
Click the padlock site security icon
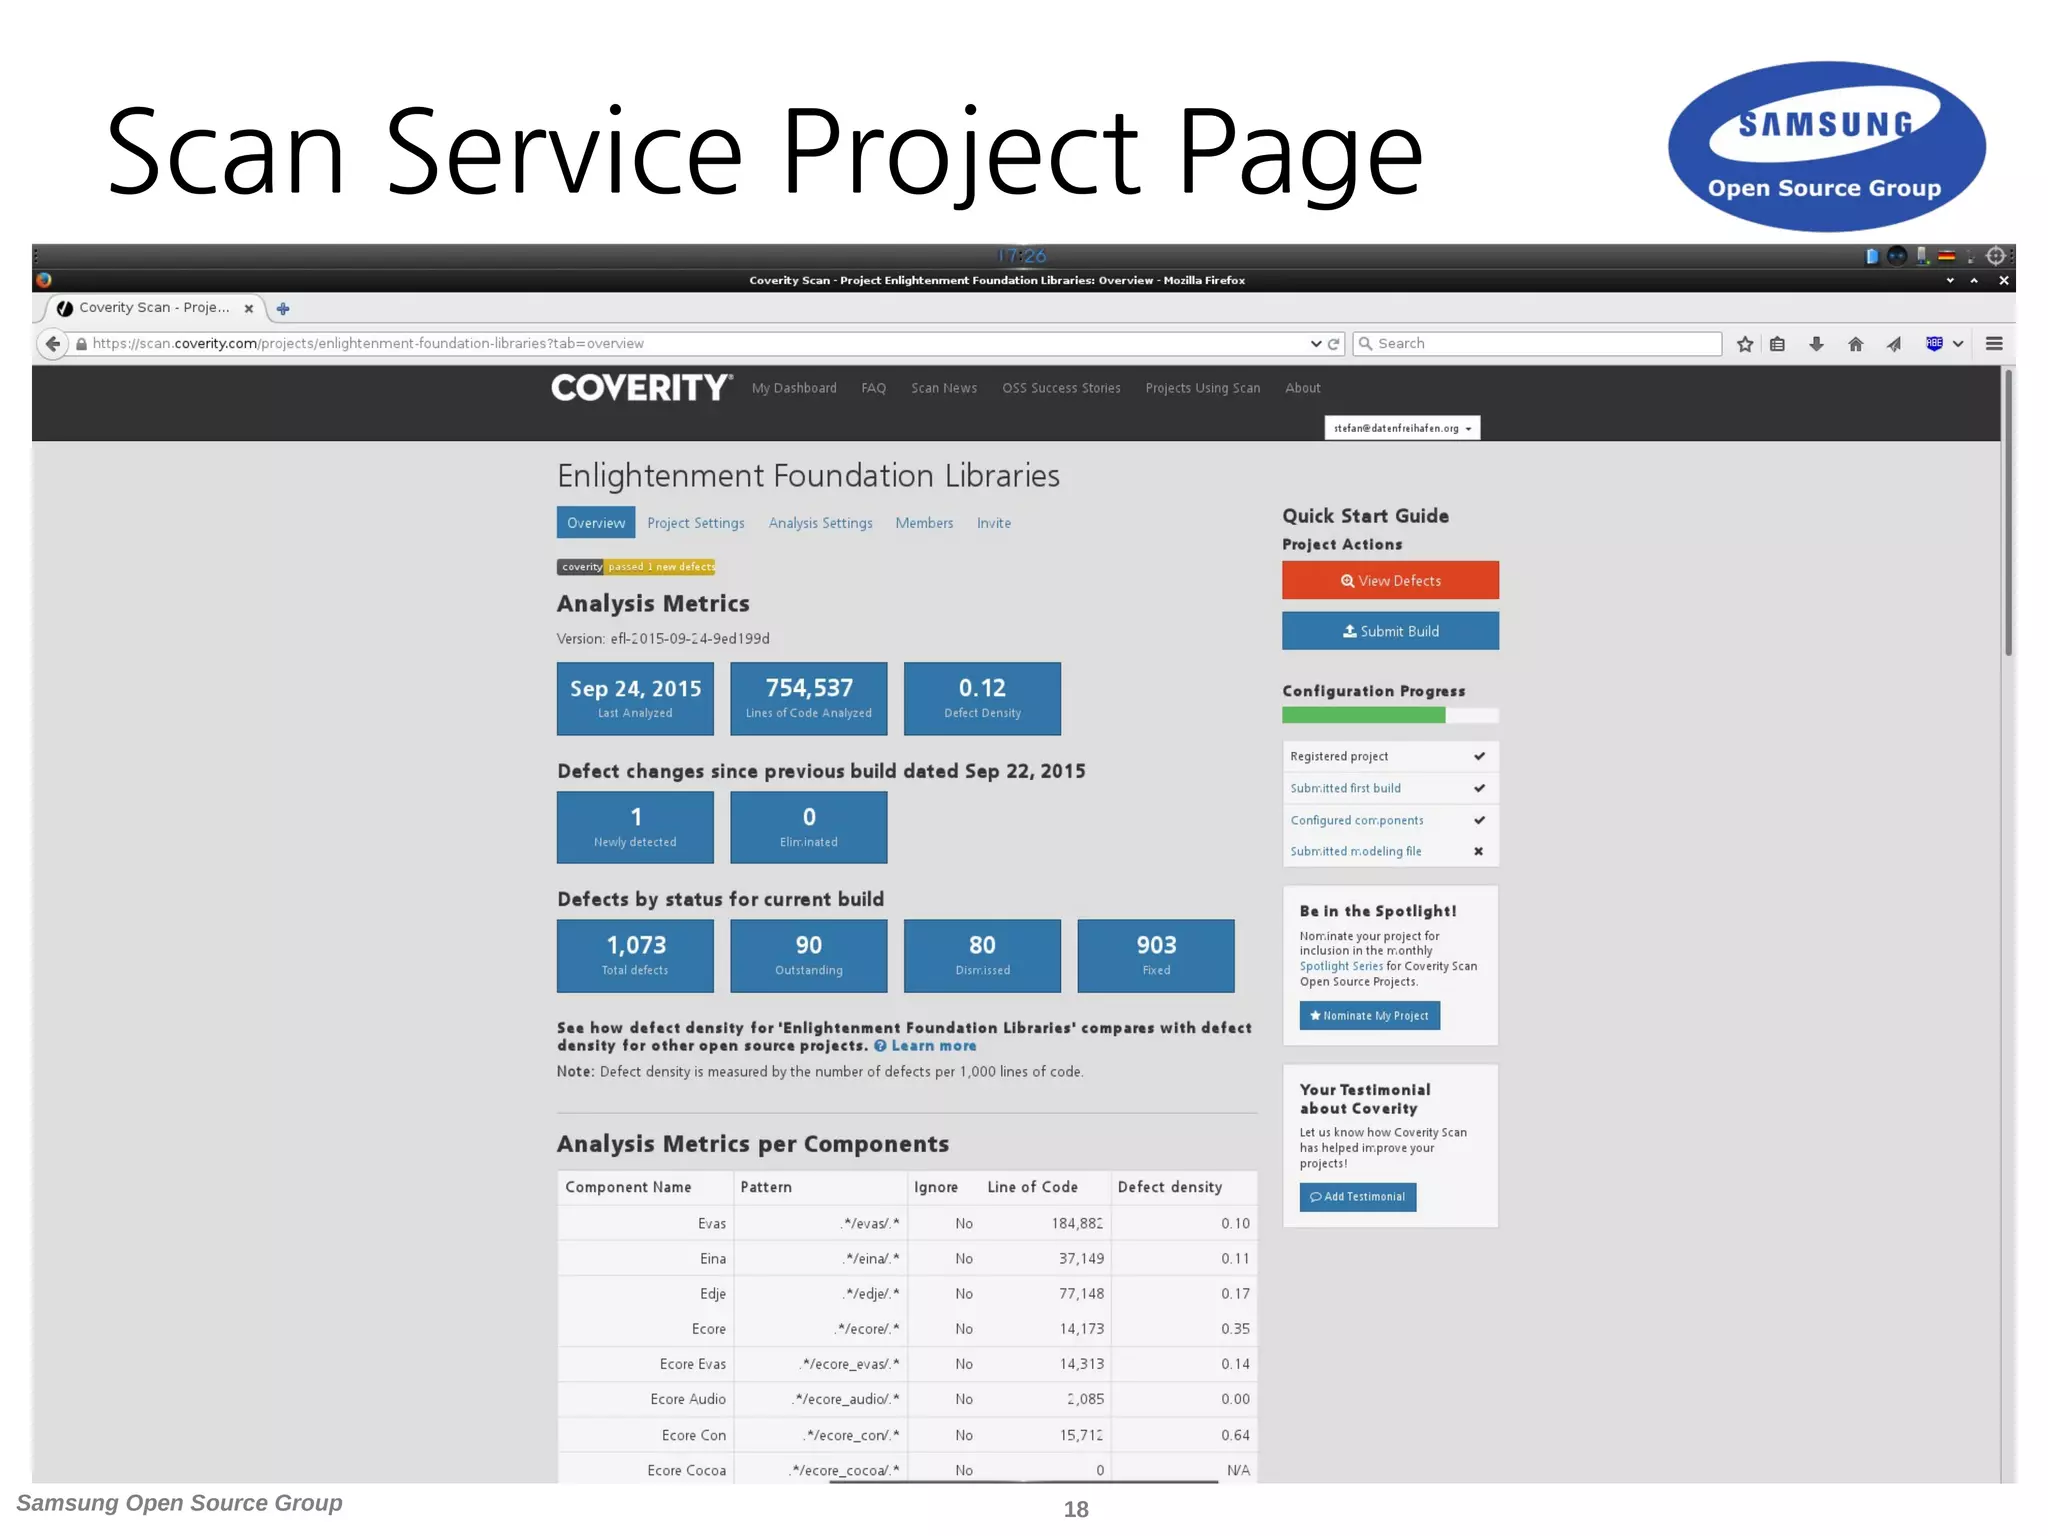tap(81, 344)
